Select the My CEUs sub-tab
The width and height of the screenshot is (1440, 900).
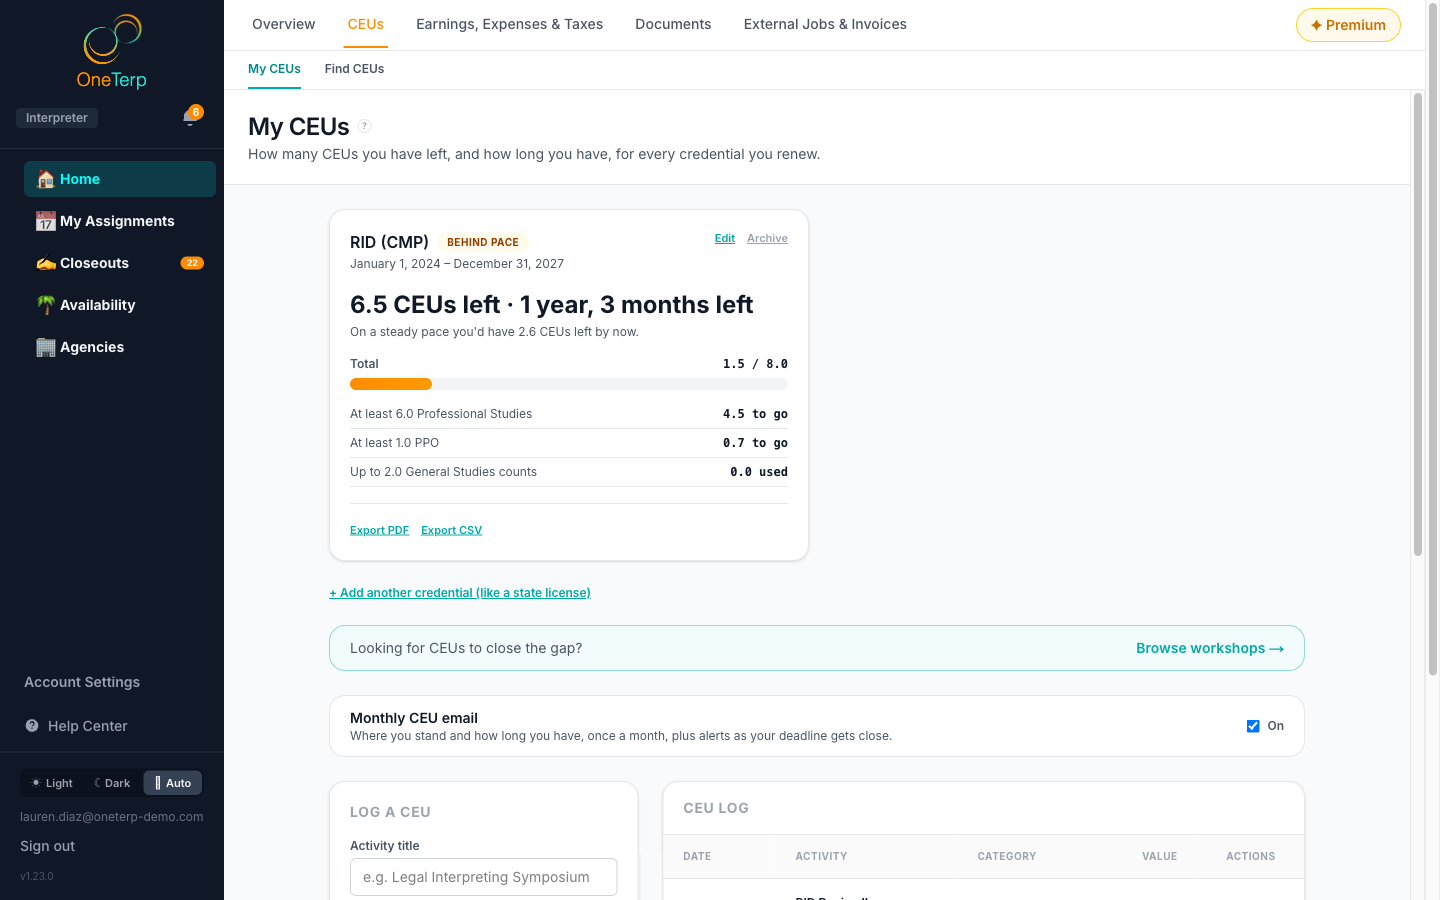point(274,69)
